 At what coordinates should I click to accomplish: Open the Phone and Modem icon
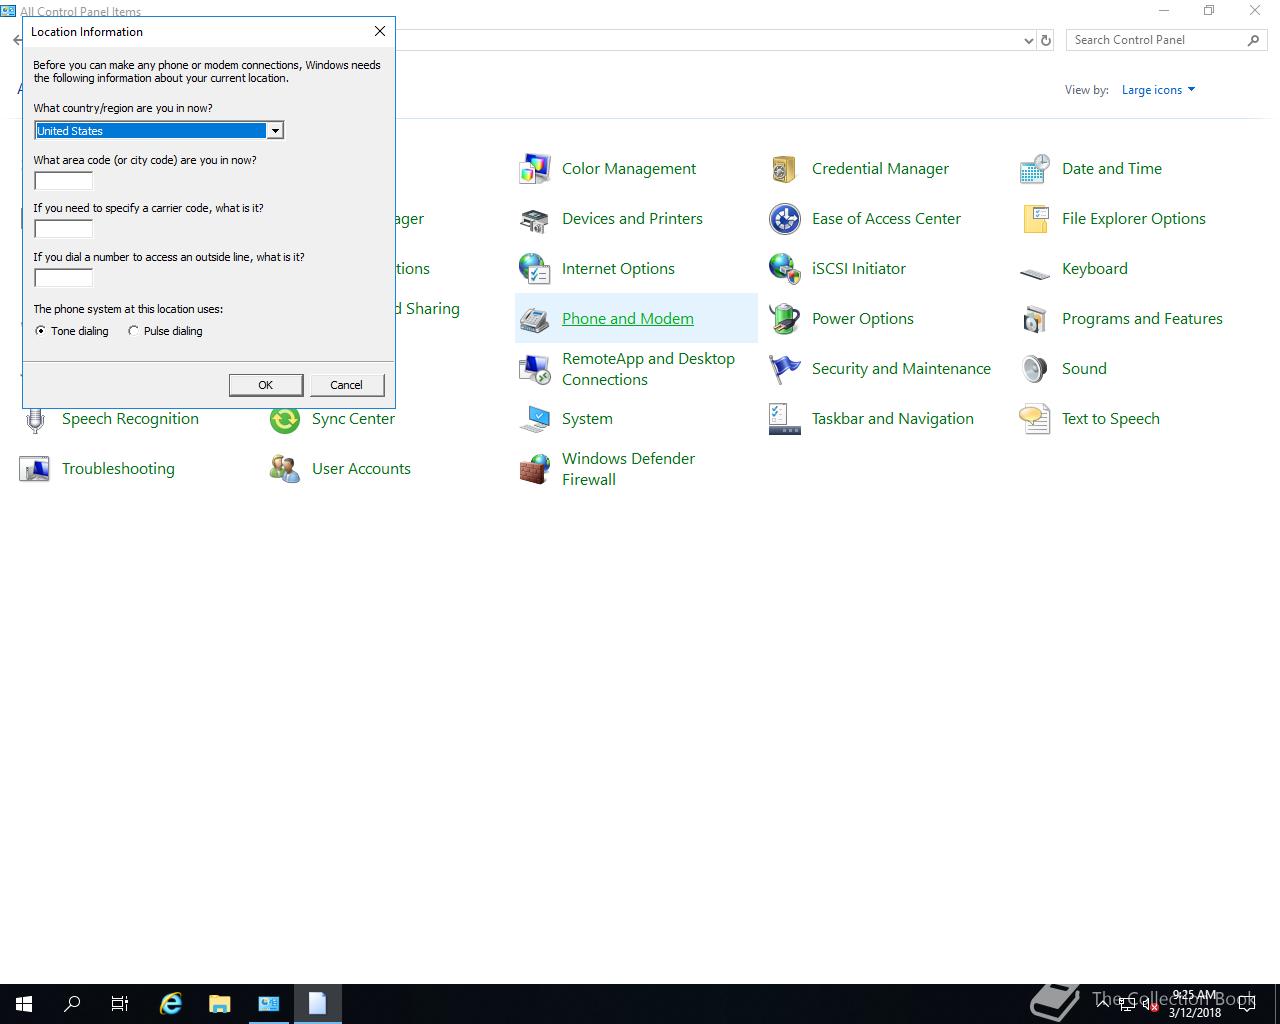pos(535,319)
